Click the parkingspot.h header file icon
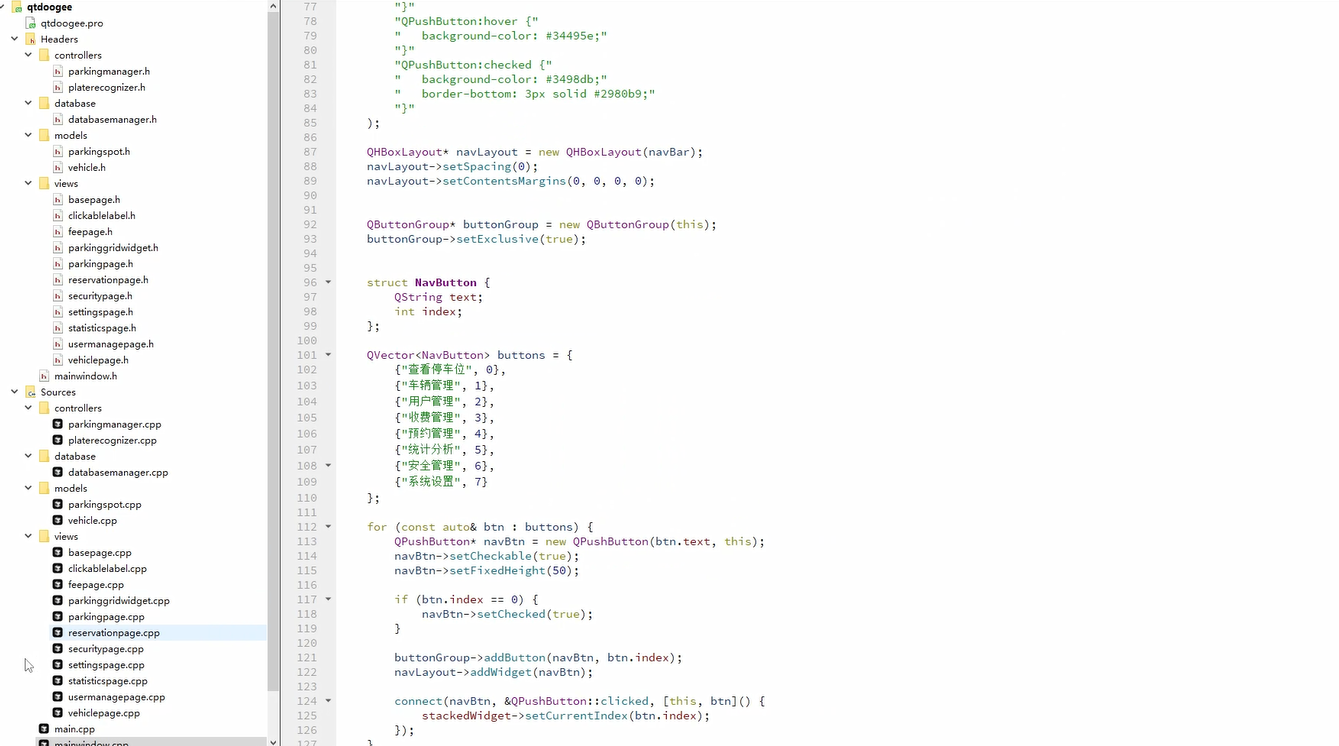The image size is (1339, 746). pyautogui.click(x=58, y=151)
